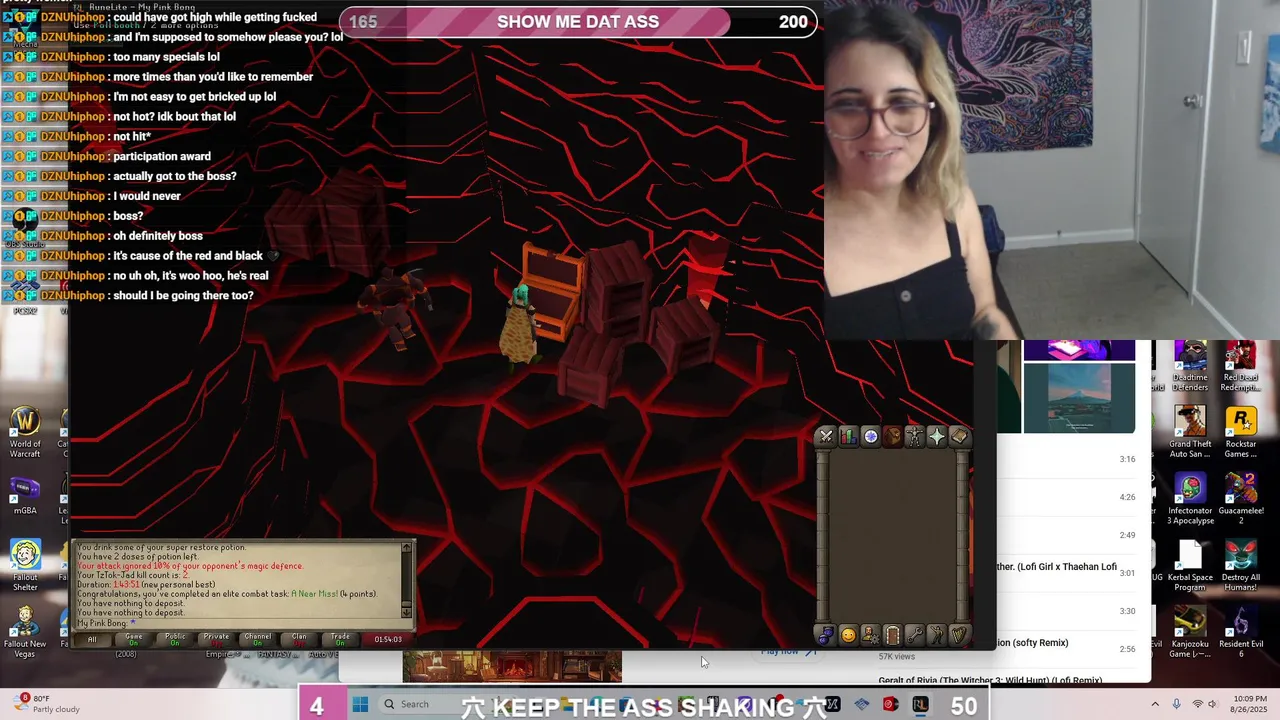Click the player character in the hooded cape
This screenshot has height=720, width=1280.
[518, 326]
